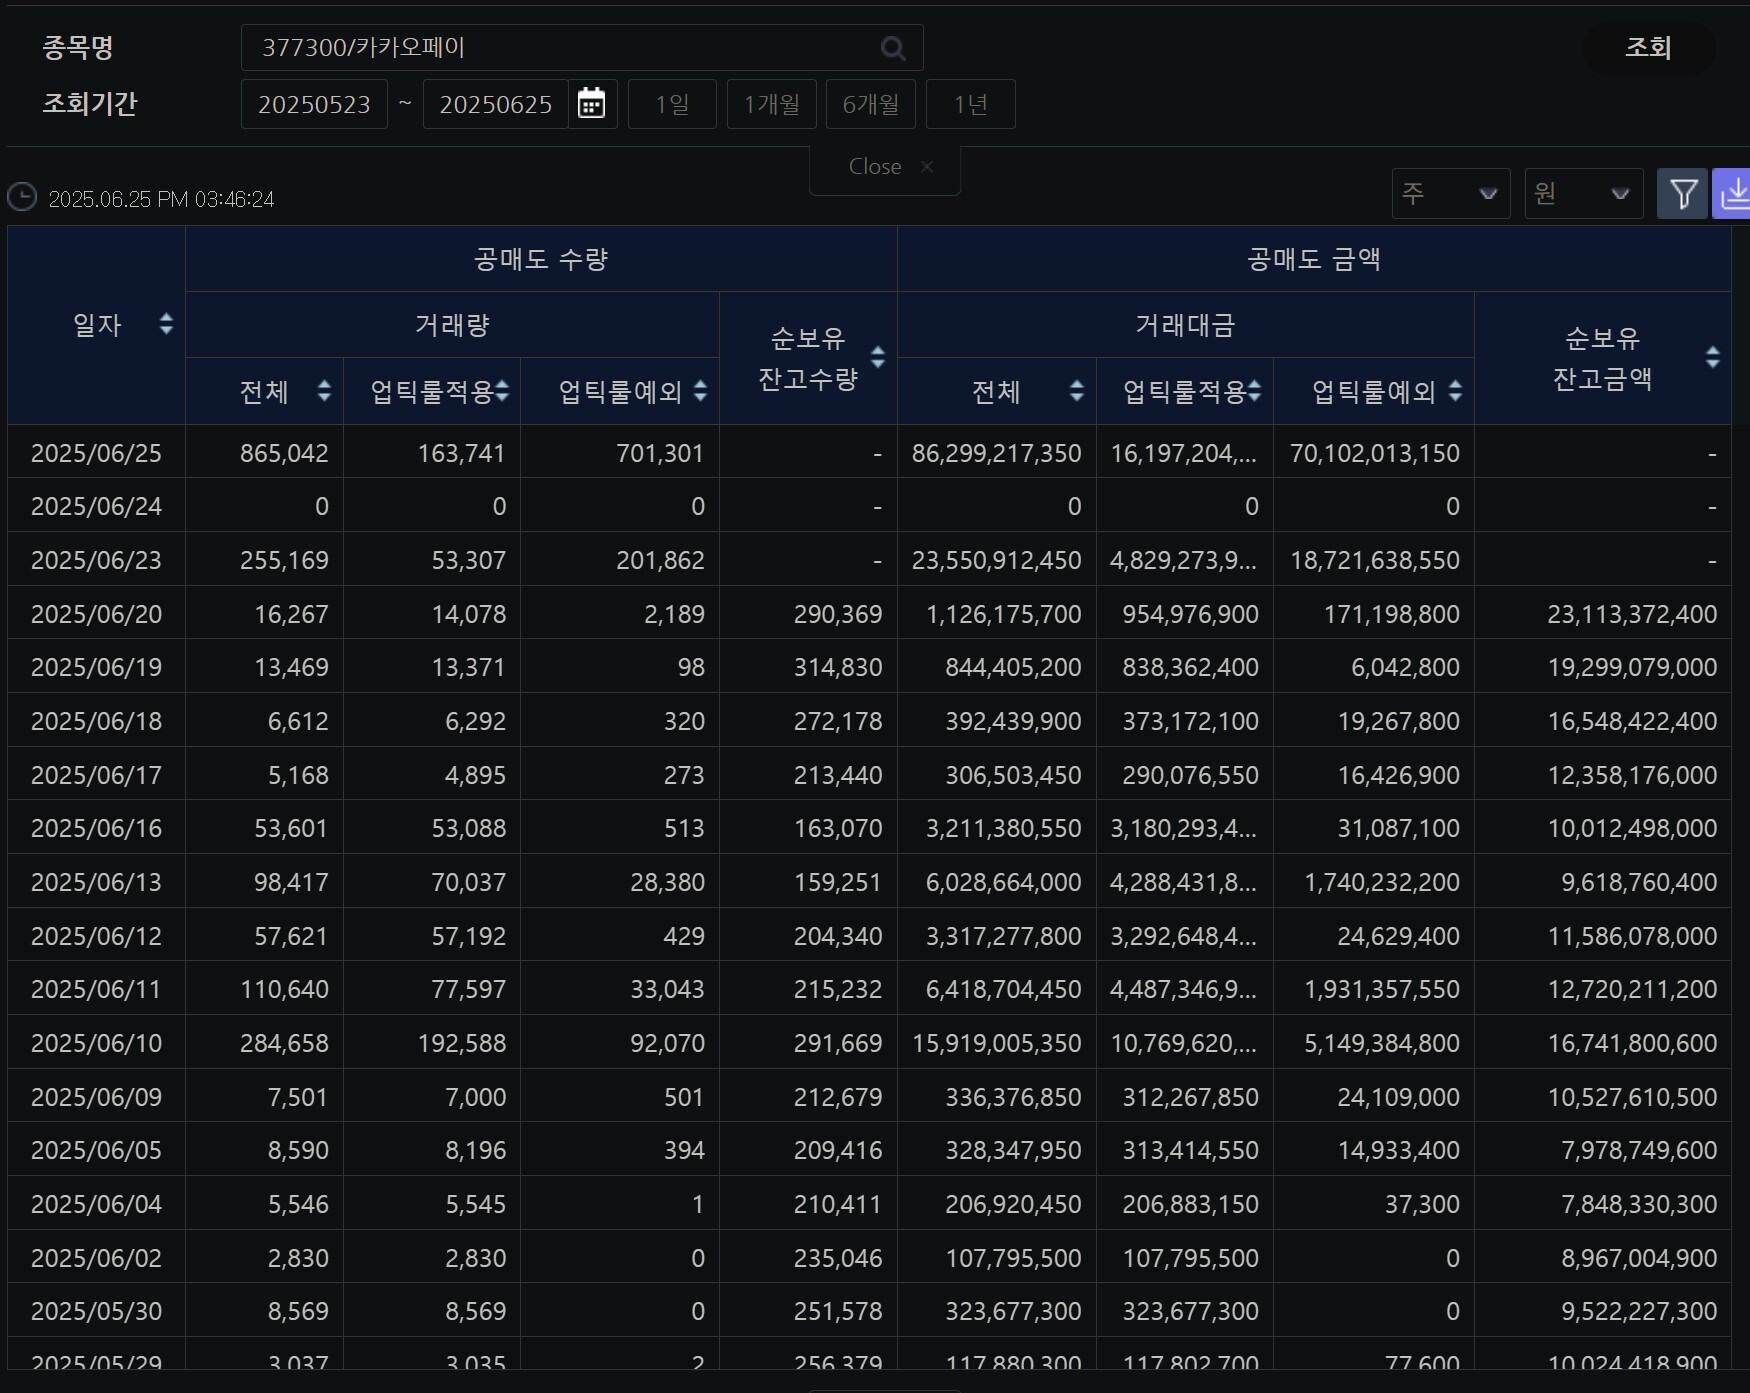Viewport: 1750px width, 1393px height.
Task: Select the 1일 period button
Action: (x=672, y=104)
